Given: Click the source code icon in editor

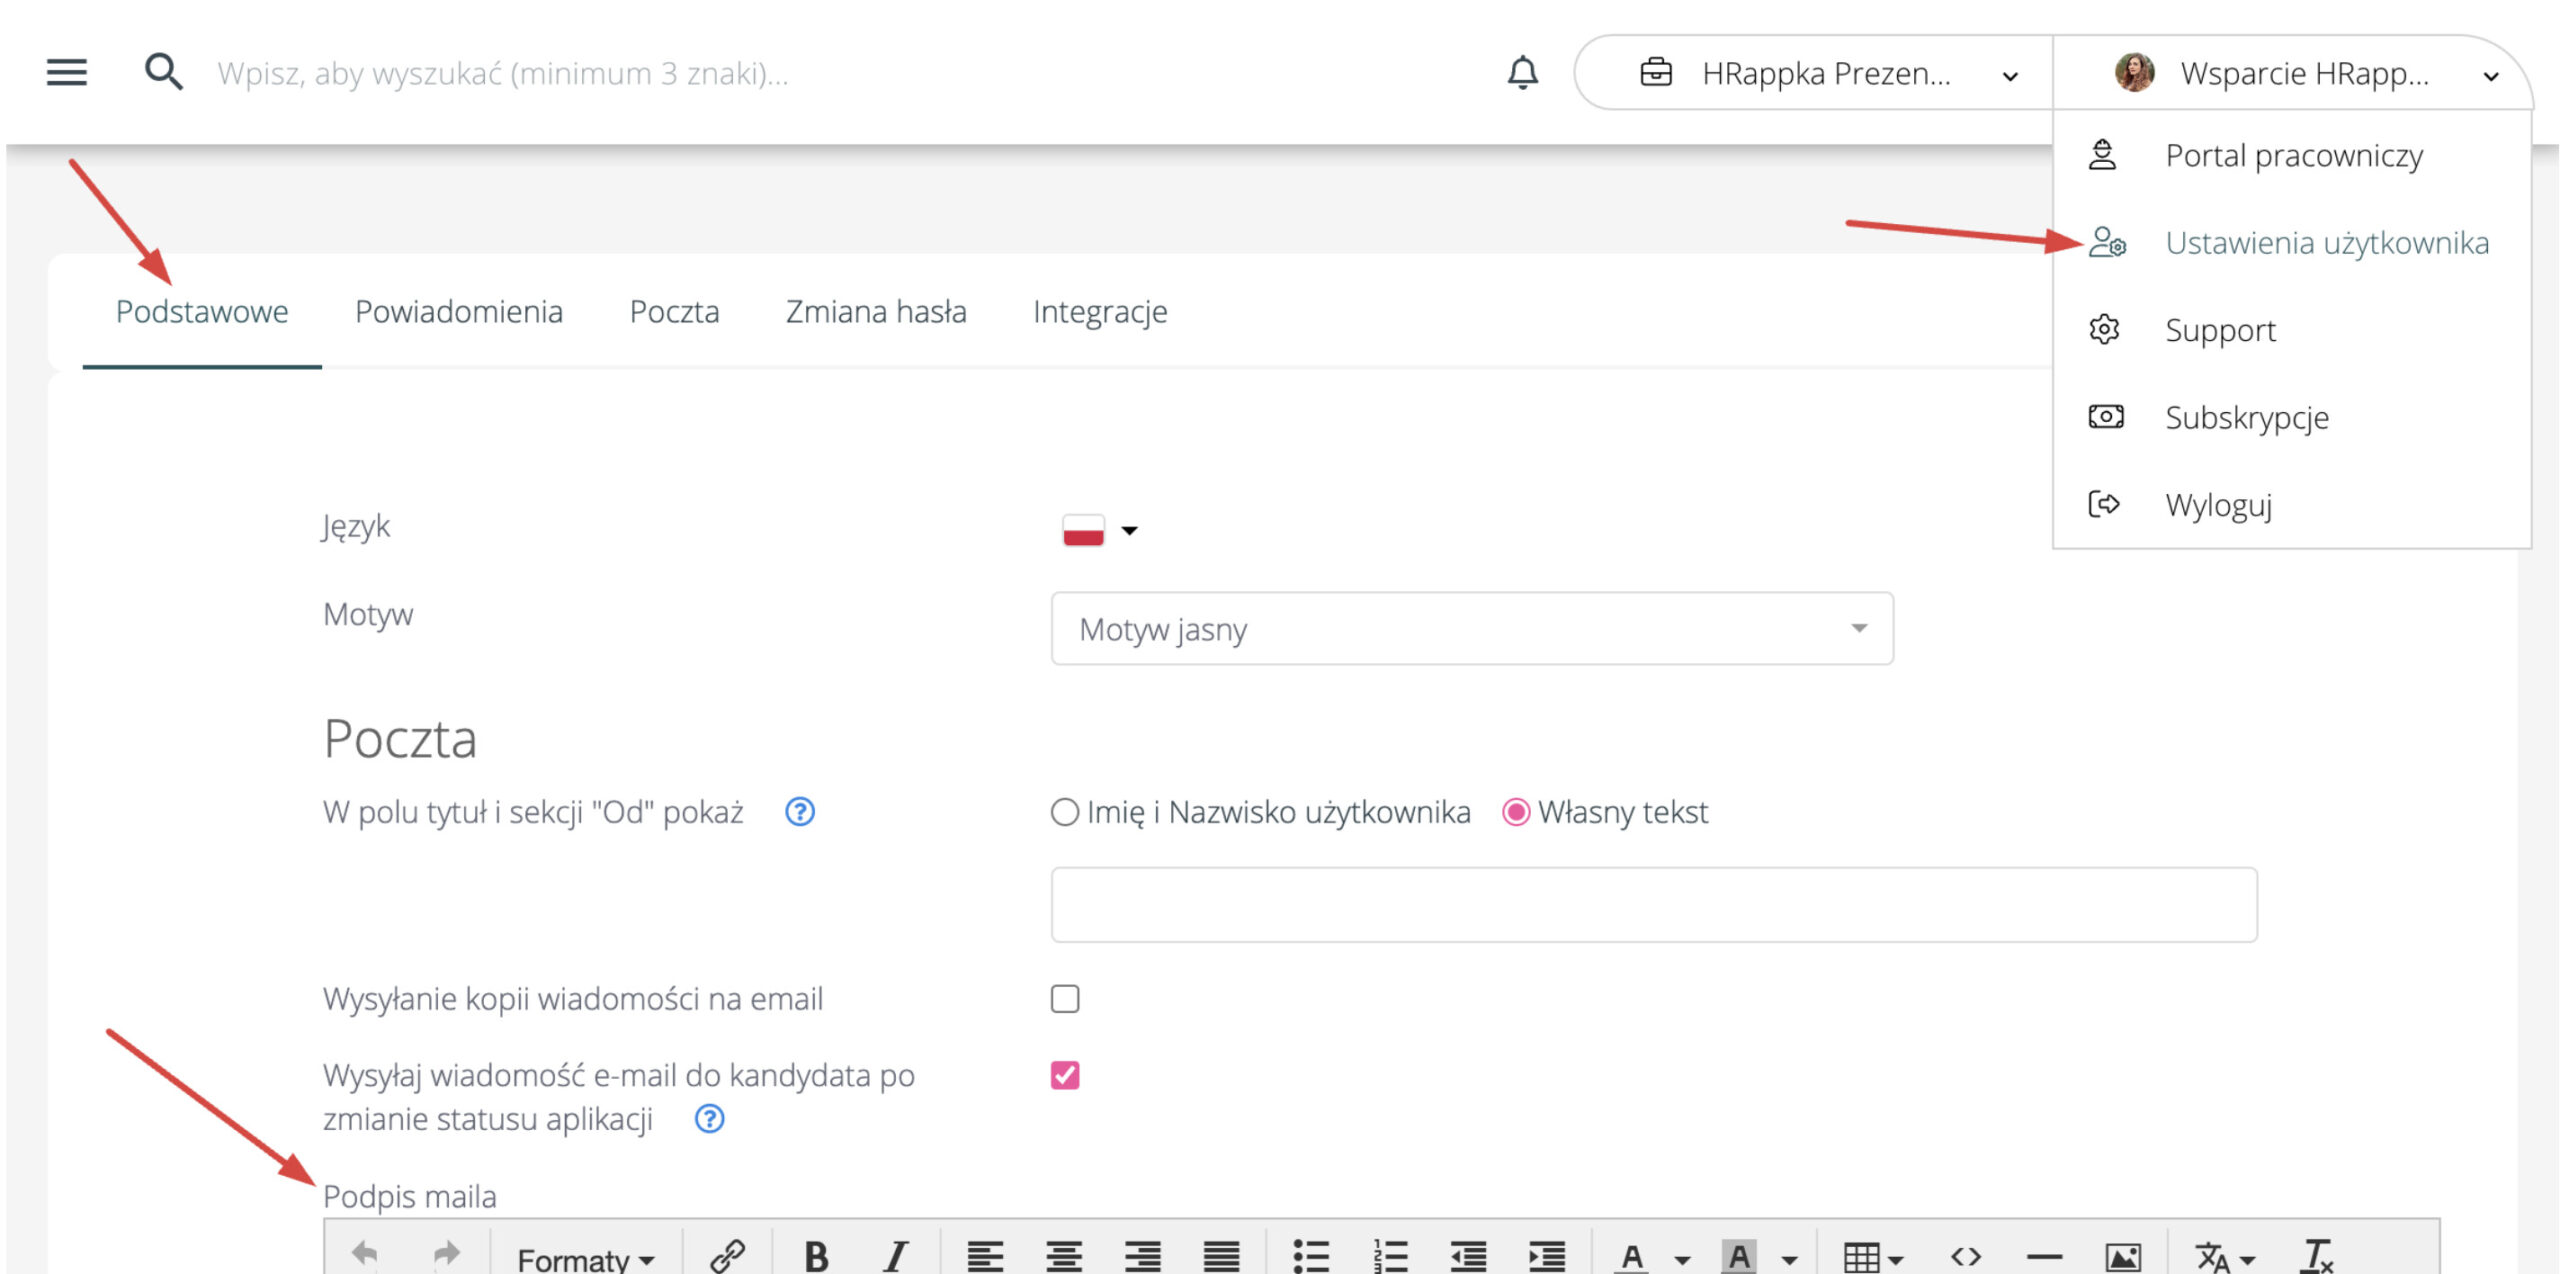Looking at the screenshot, I should 1965,1256.
